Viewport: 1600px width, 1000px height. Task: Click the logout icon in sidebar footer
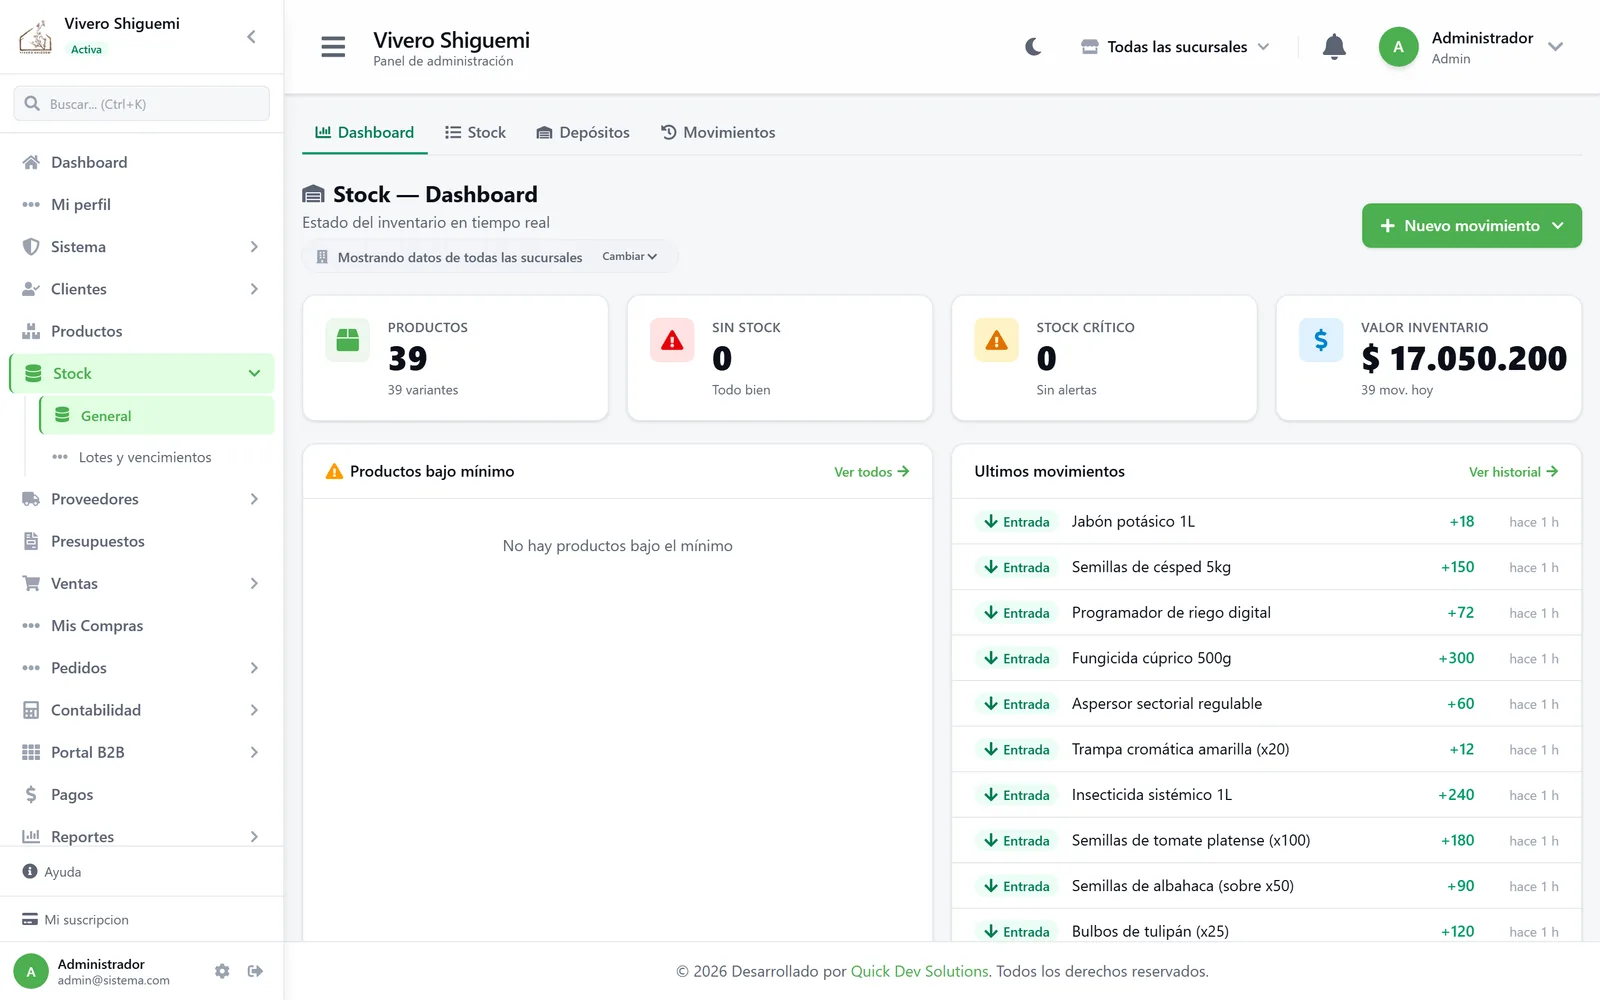255,971
